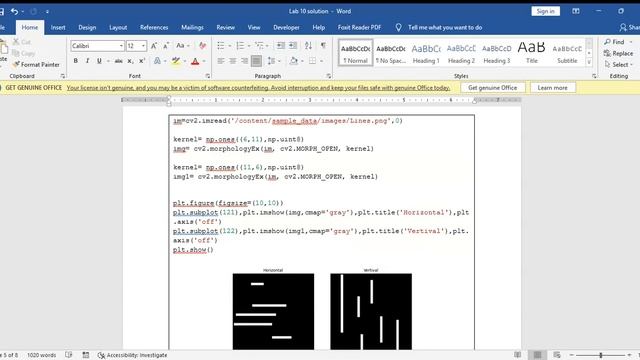Apply Heading 2 style

[x=461, y=53]
